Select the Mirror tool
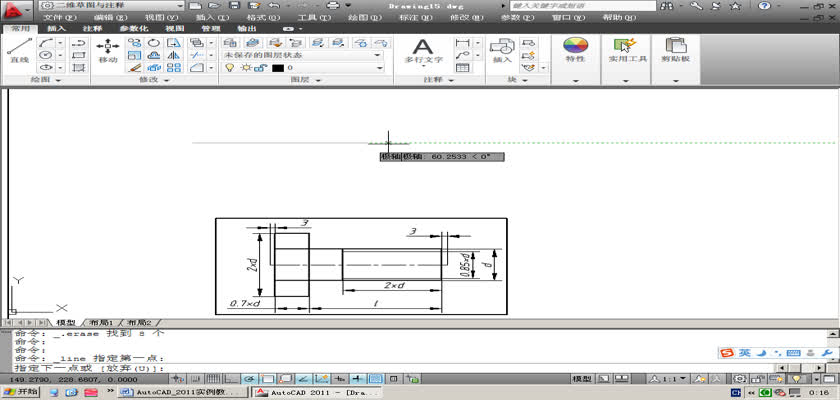 (x=173, y=55)
